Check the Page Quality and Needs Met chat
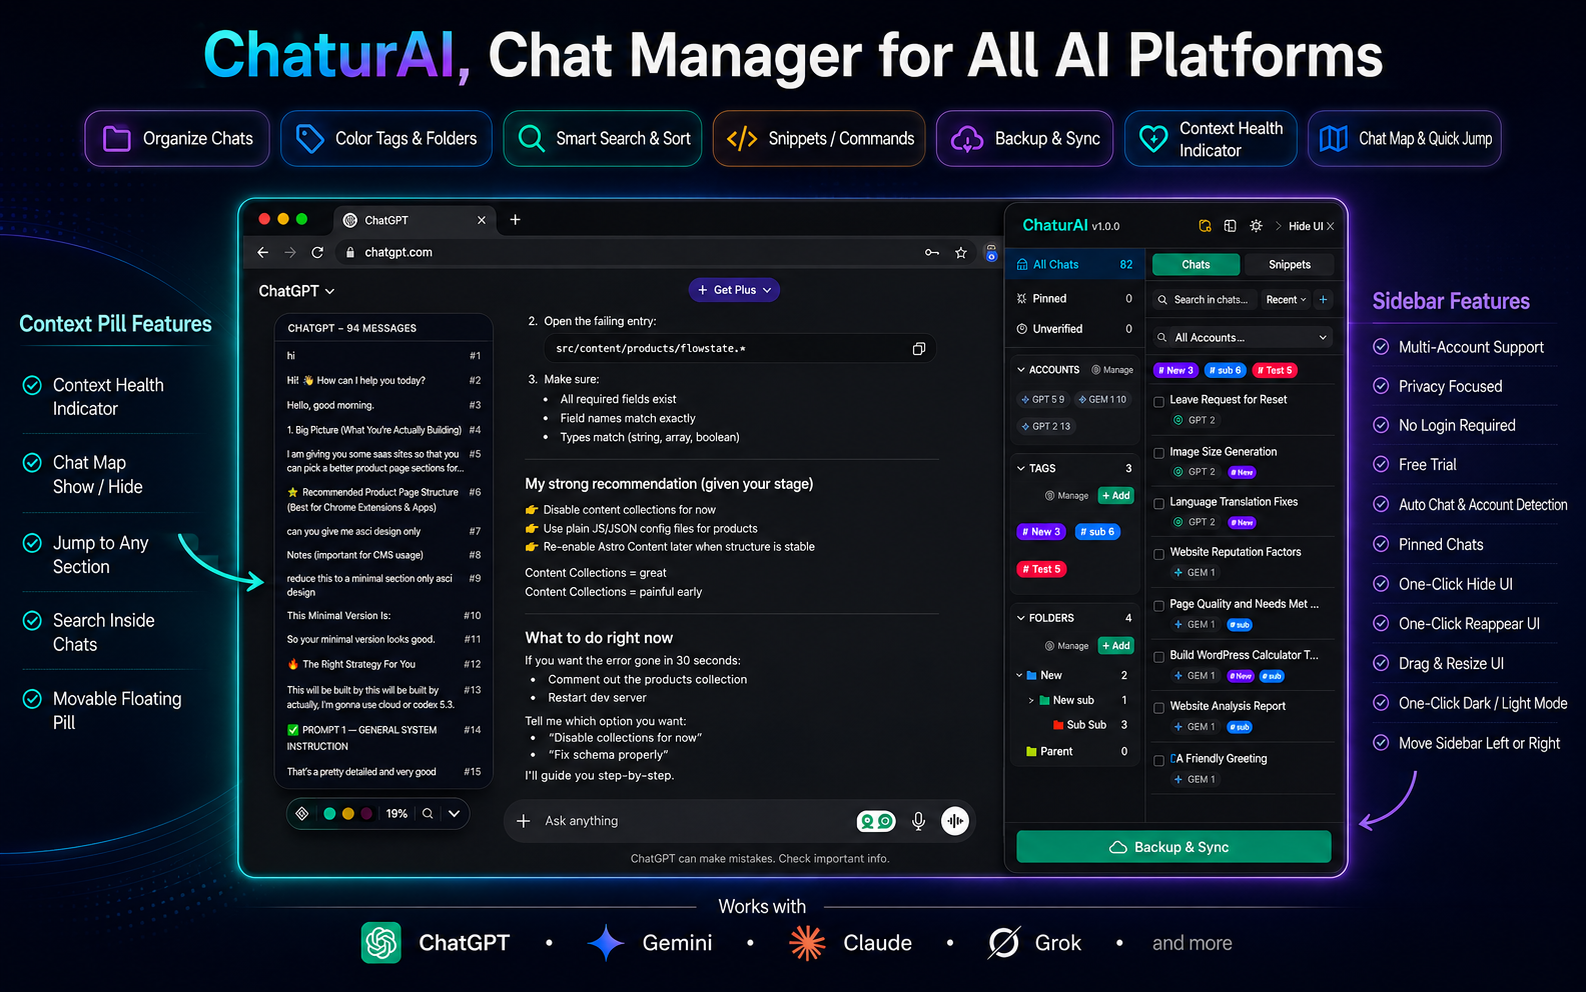 pos(1159,606)
